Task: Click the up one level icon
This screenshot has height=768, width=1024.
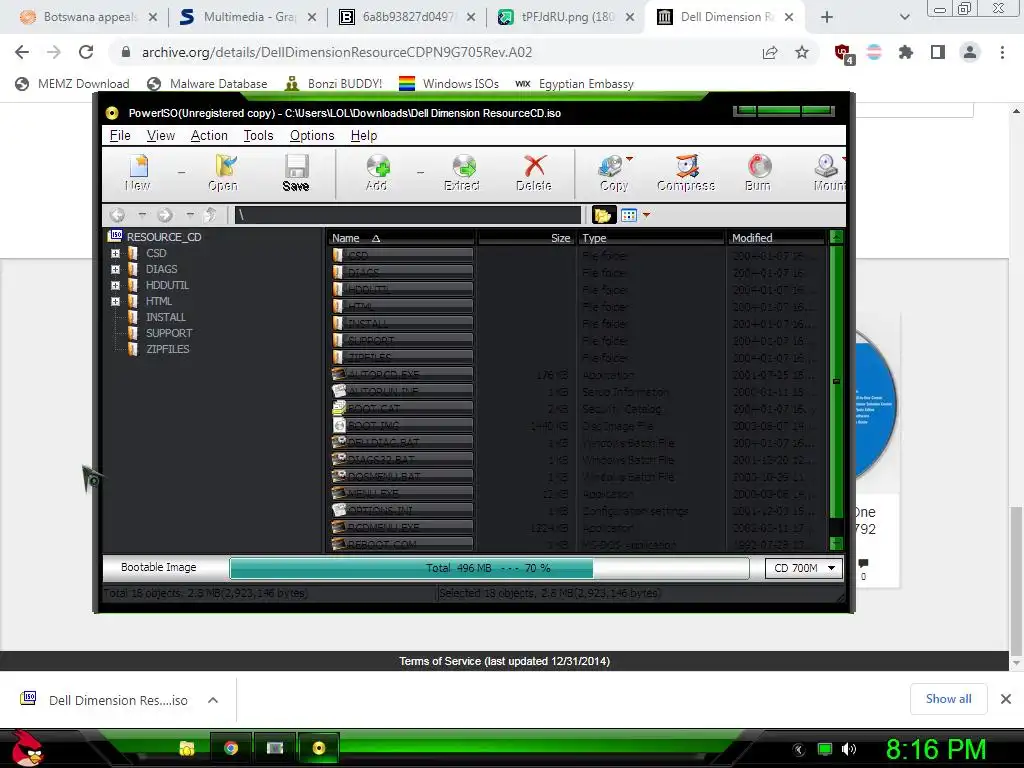Action: pyautogui.click(x=210, y=215)
